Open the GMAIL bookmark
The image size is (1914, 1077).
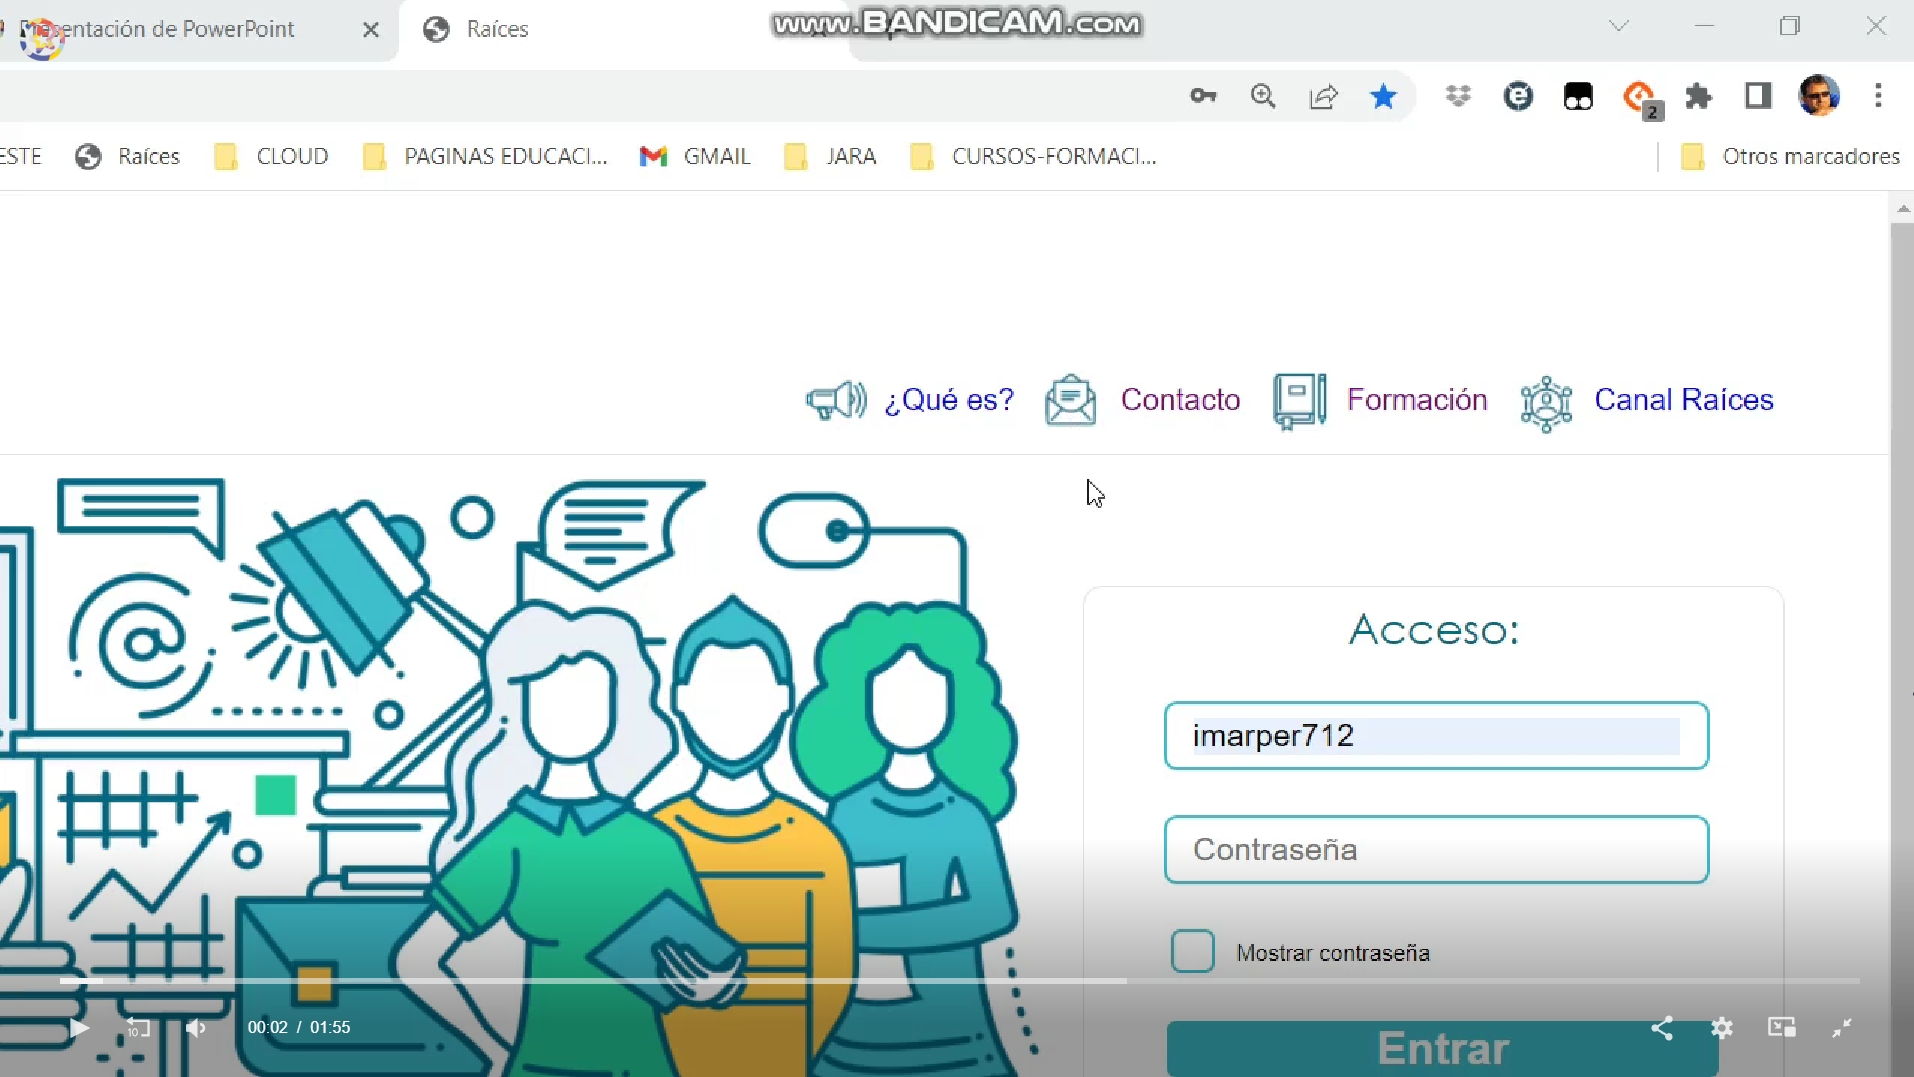696,156
